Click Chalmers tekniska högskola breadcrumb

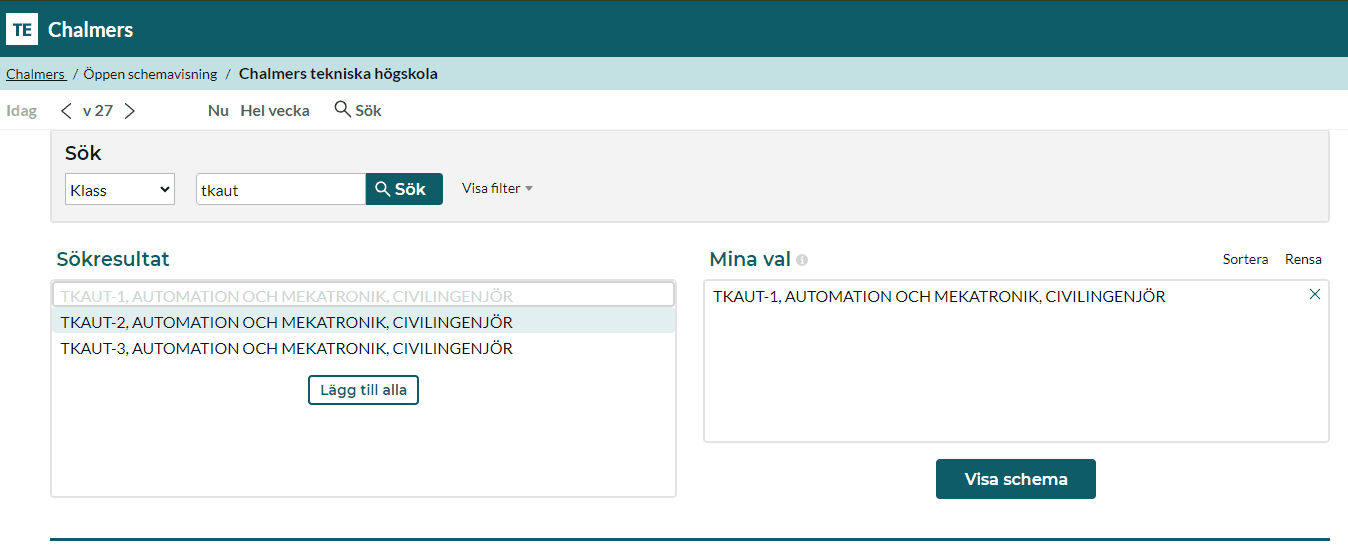coord(338,74)
